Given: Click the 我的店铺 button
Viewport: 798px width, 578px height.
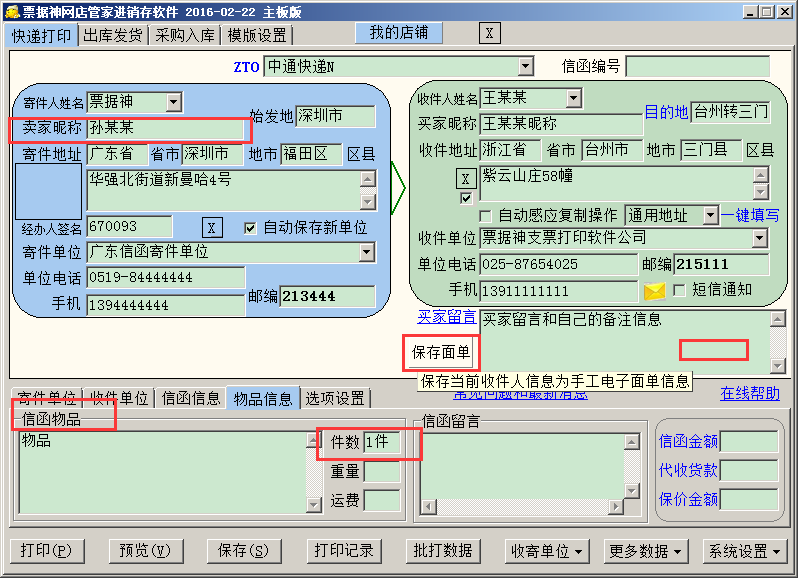Looking at the screenshot, I should [x=399, y=33].
